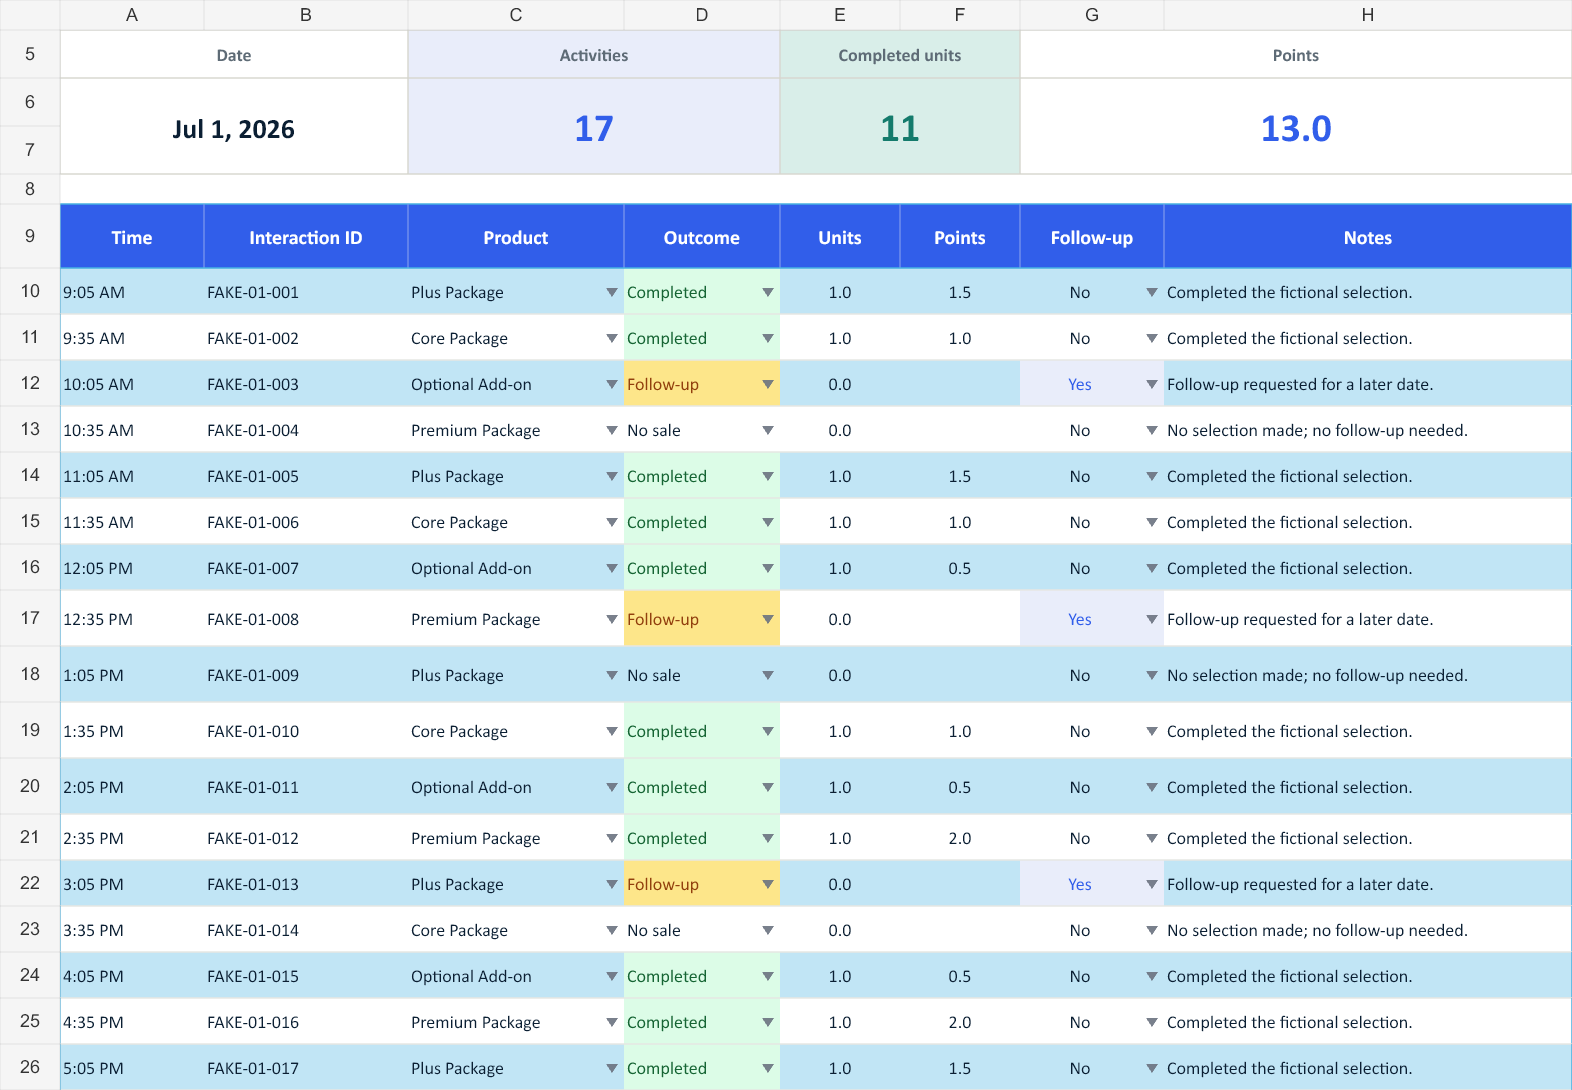Click the Units cell in FAKE-01-007 row
Image resolution: width=1572 pixels, height=1090 pixels.
(x=840, y=568)
